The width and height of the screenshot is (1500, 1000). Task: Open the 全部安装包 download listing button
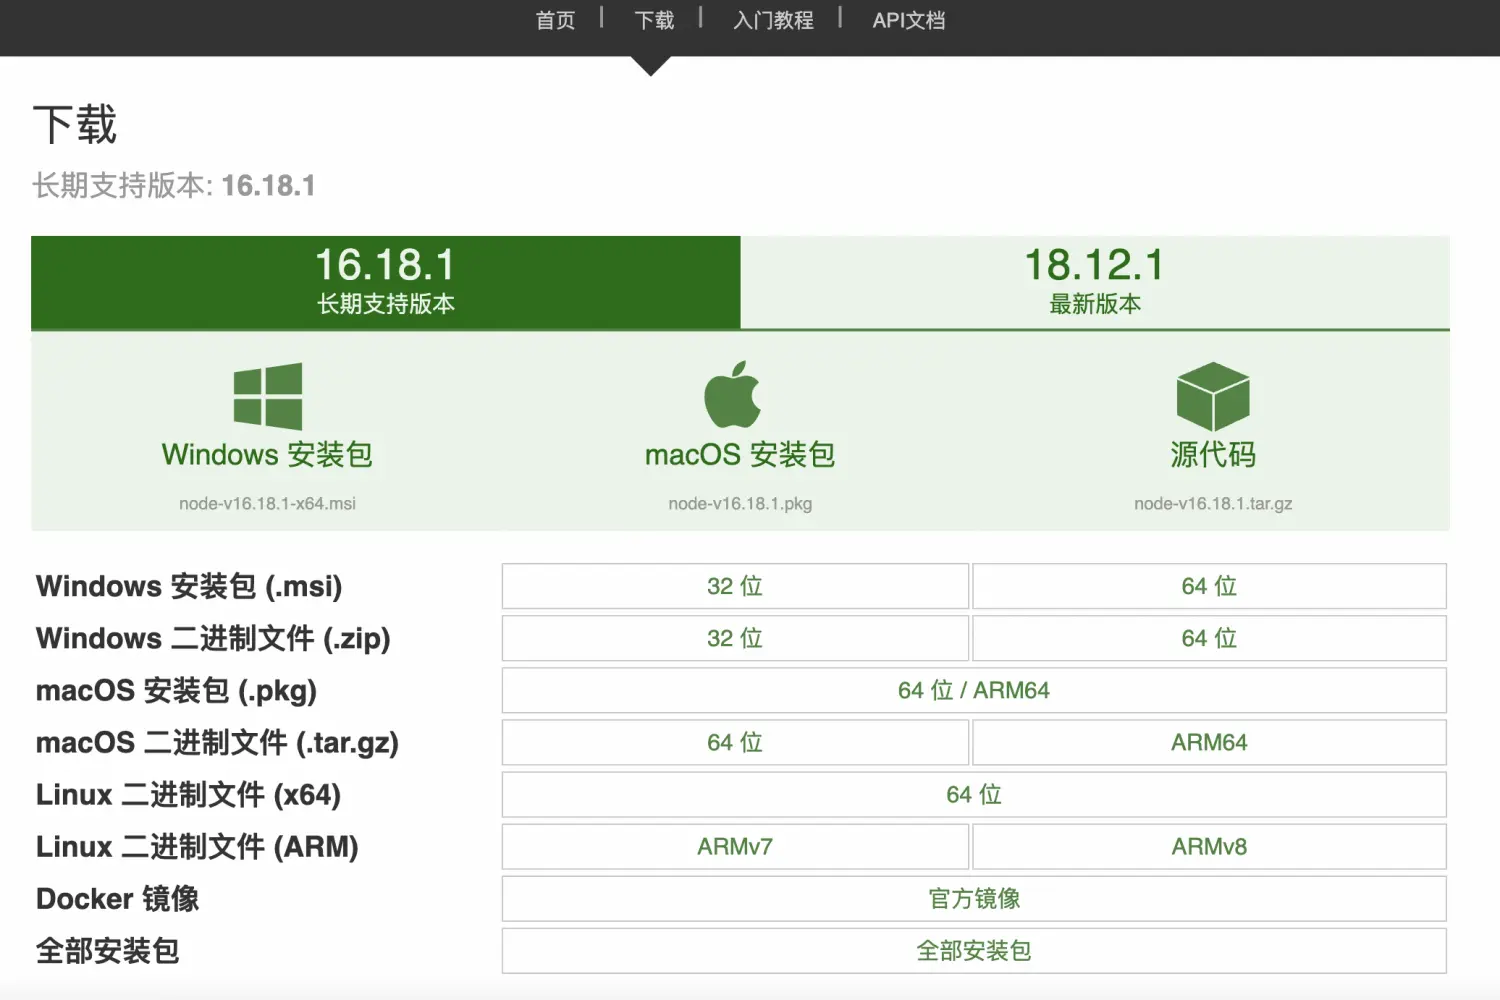(974, 950)
